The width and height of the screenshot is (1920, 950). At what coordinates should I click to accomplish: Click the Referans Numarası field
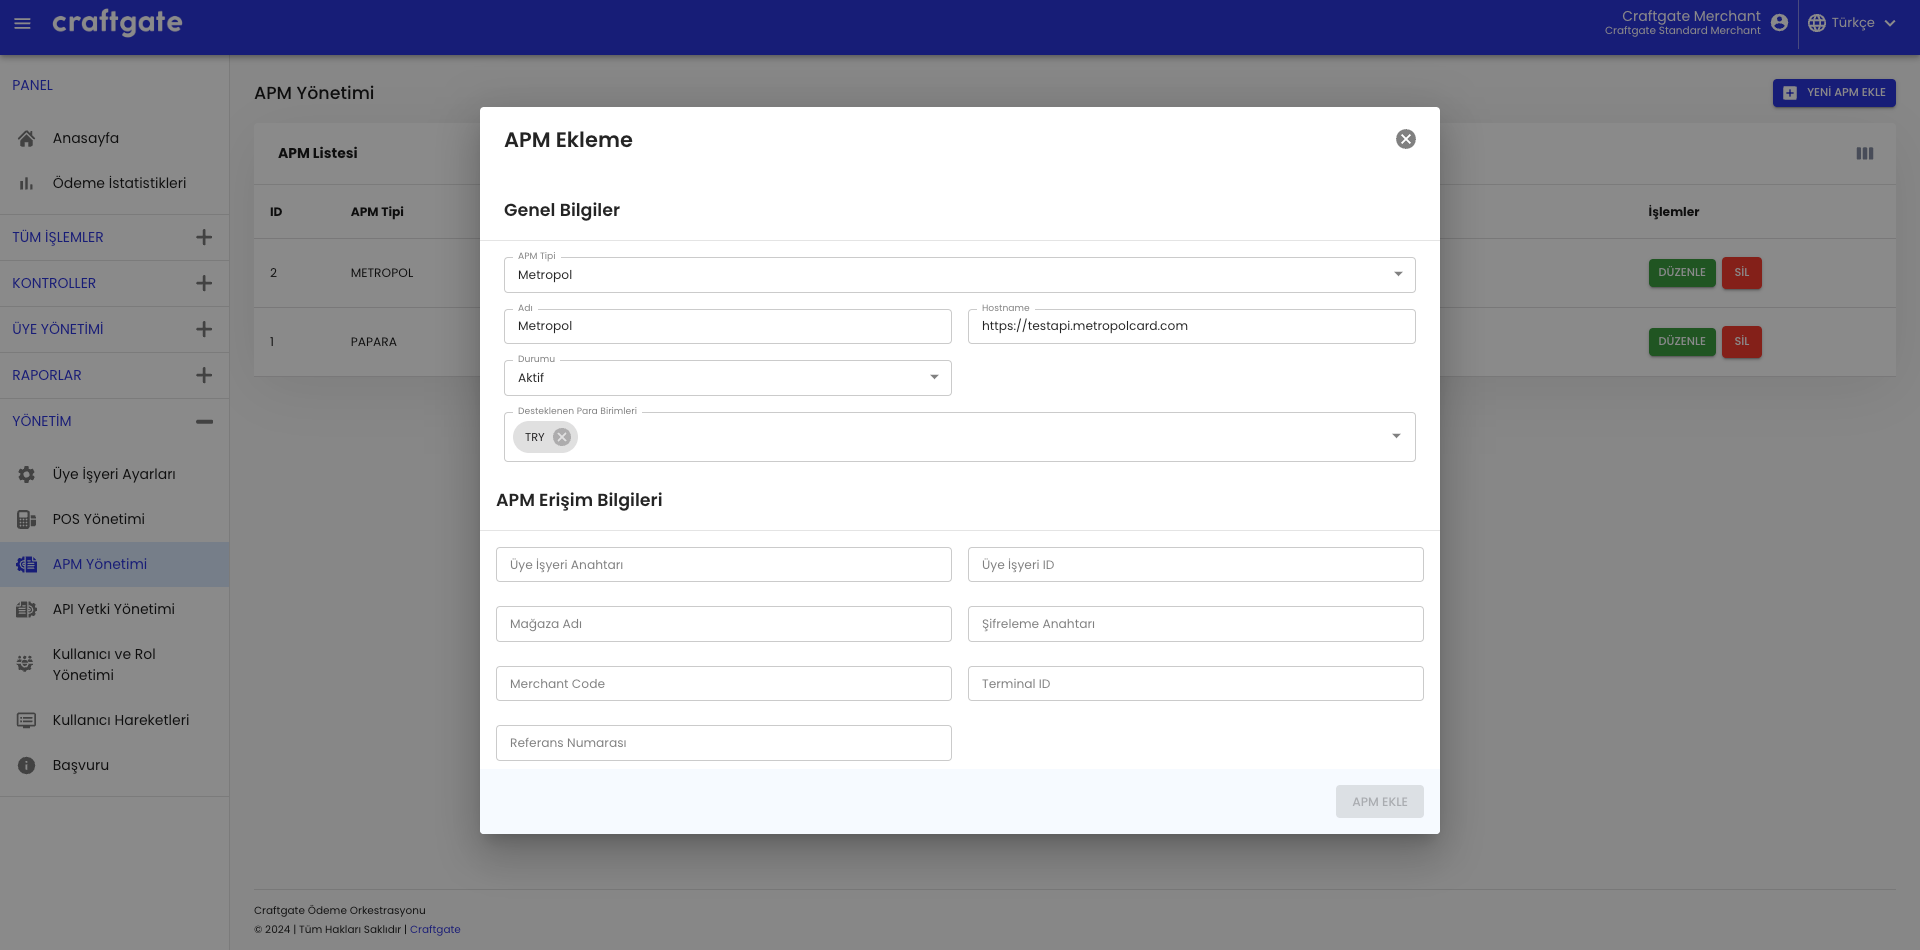[x=724, y=743]
